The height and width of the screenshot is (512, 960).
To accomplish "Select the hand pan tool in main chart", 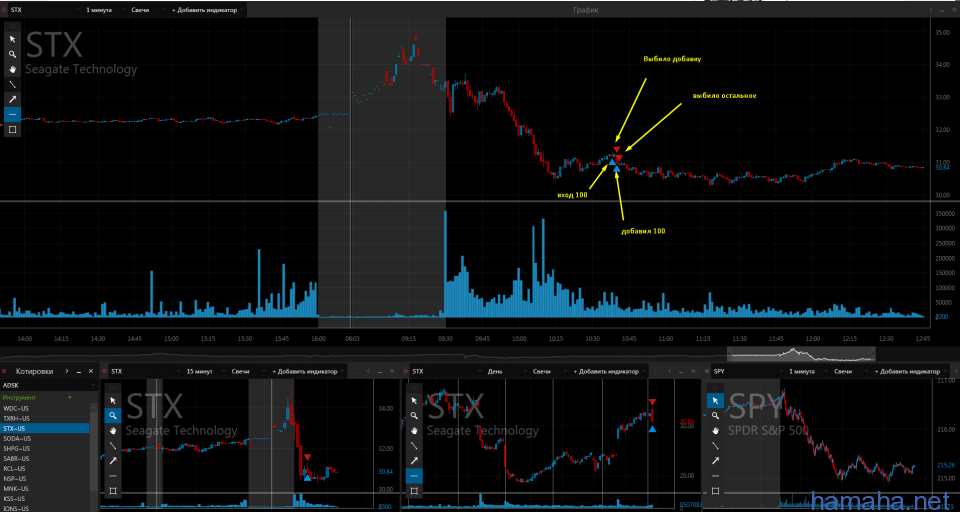I will (x=12, y=69).
